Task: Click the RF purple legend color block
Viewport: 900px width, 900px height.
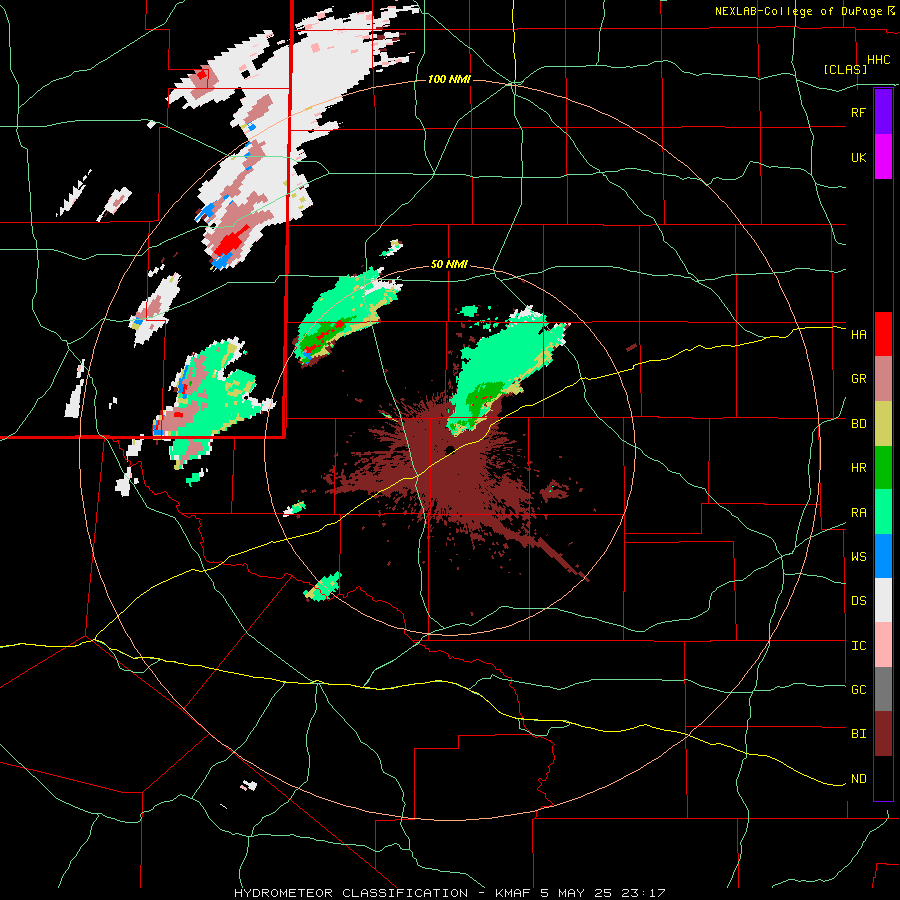Action: [883, 112]
